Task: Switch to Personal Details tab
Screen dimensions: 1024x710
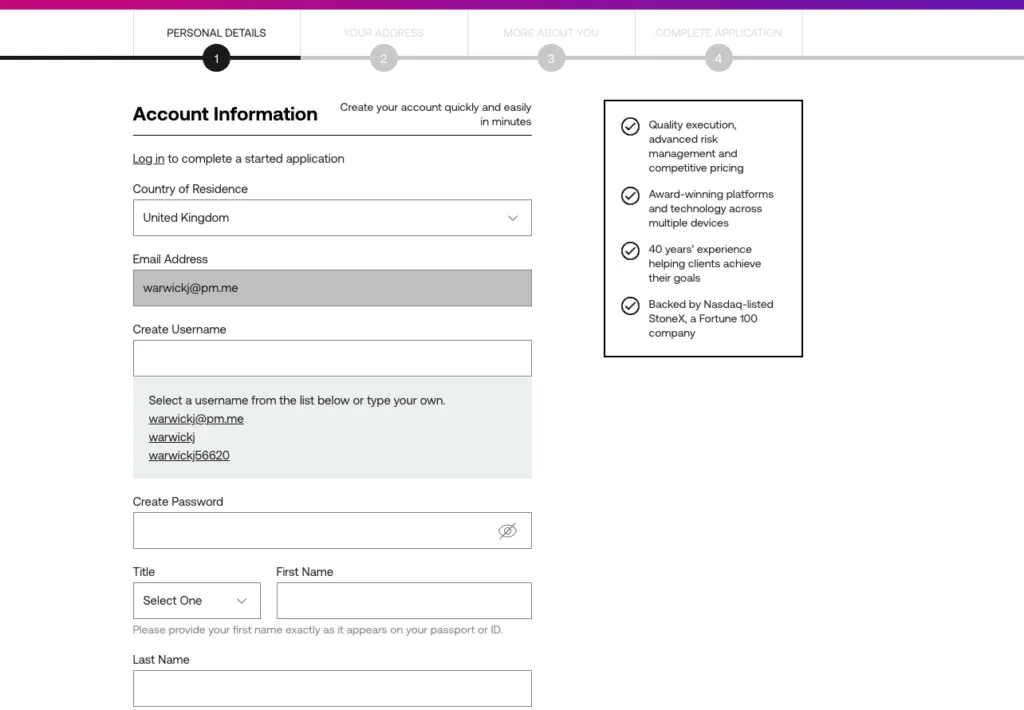Action: [x=216, y=33]
